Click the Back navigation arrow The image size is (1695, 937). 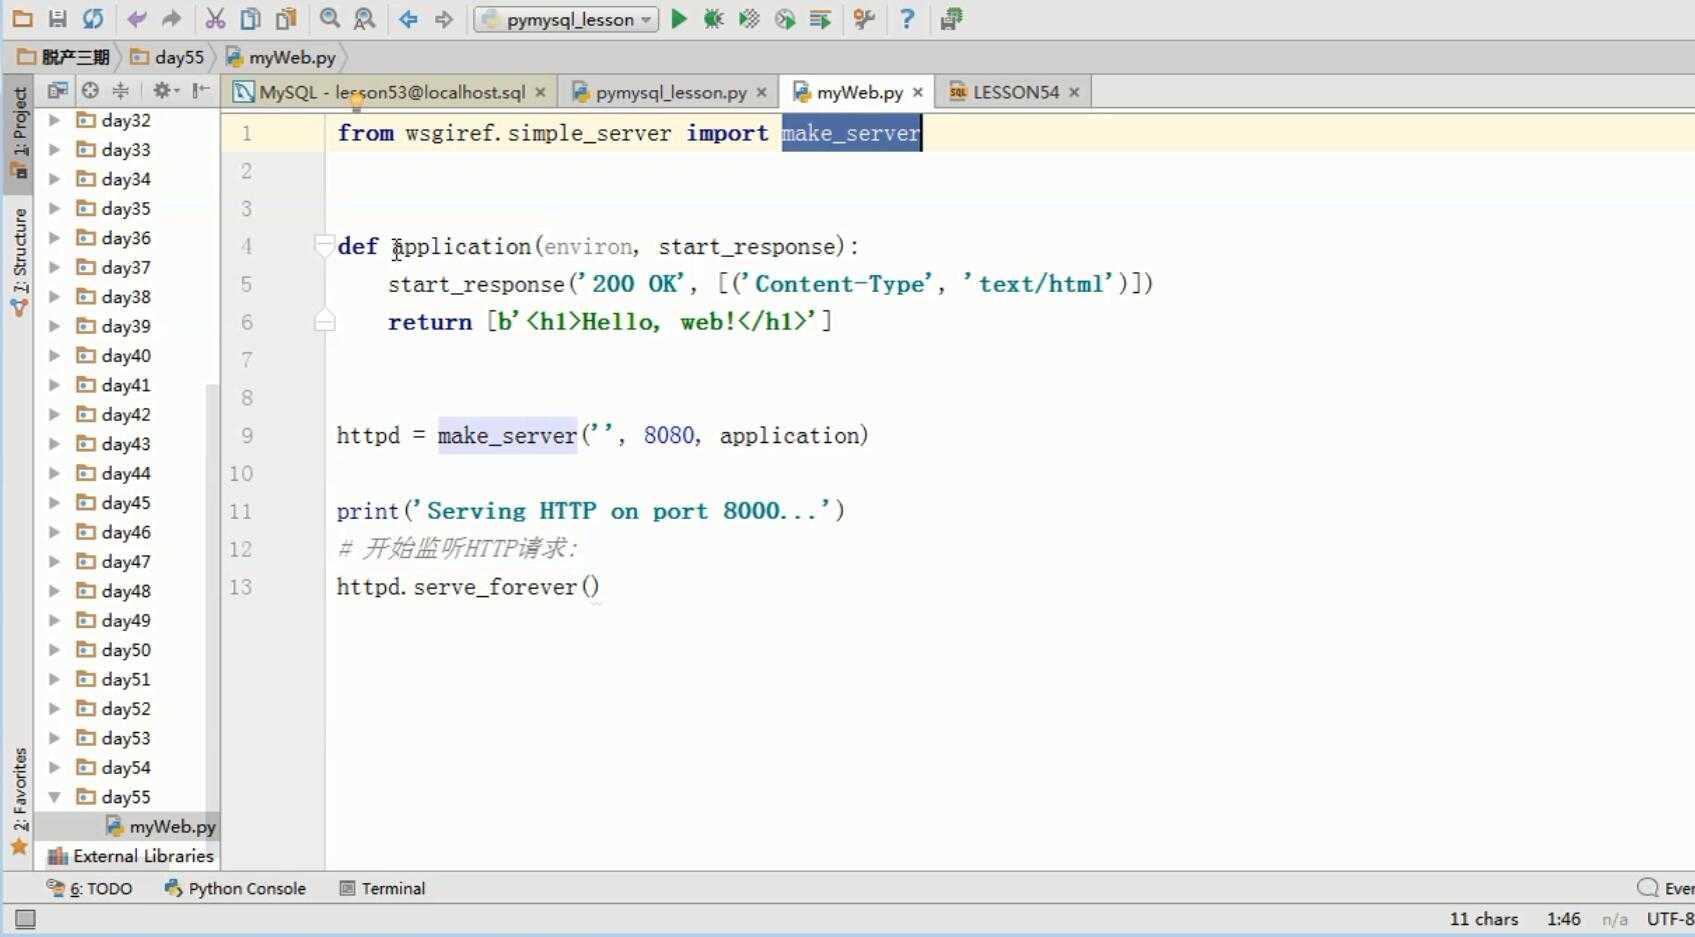[x=408, y=19]
